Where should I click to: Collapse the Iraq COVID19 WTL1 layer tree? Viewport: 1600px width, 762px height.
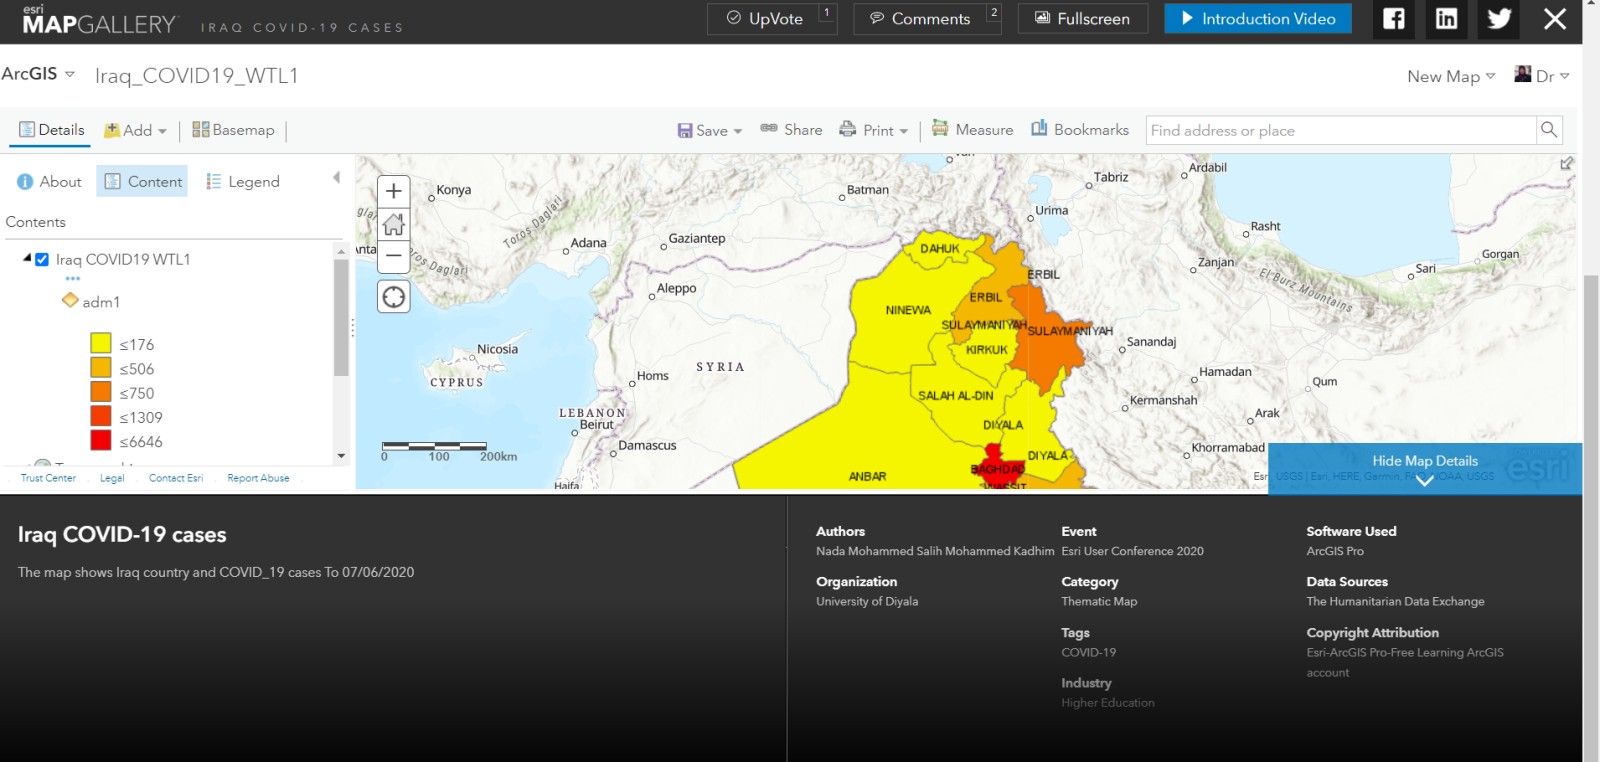[x=27, y=258]
